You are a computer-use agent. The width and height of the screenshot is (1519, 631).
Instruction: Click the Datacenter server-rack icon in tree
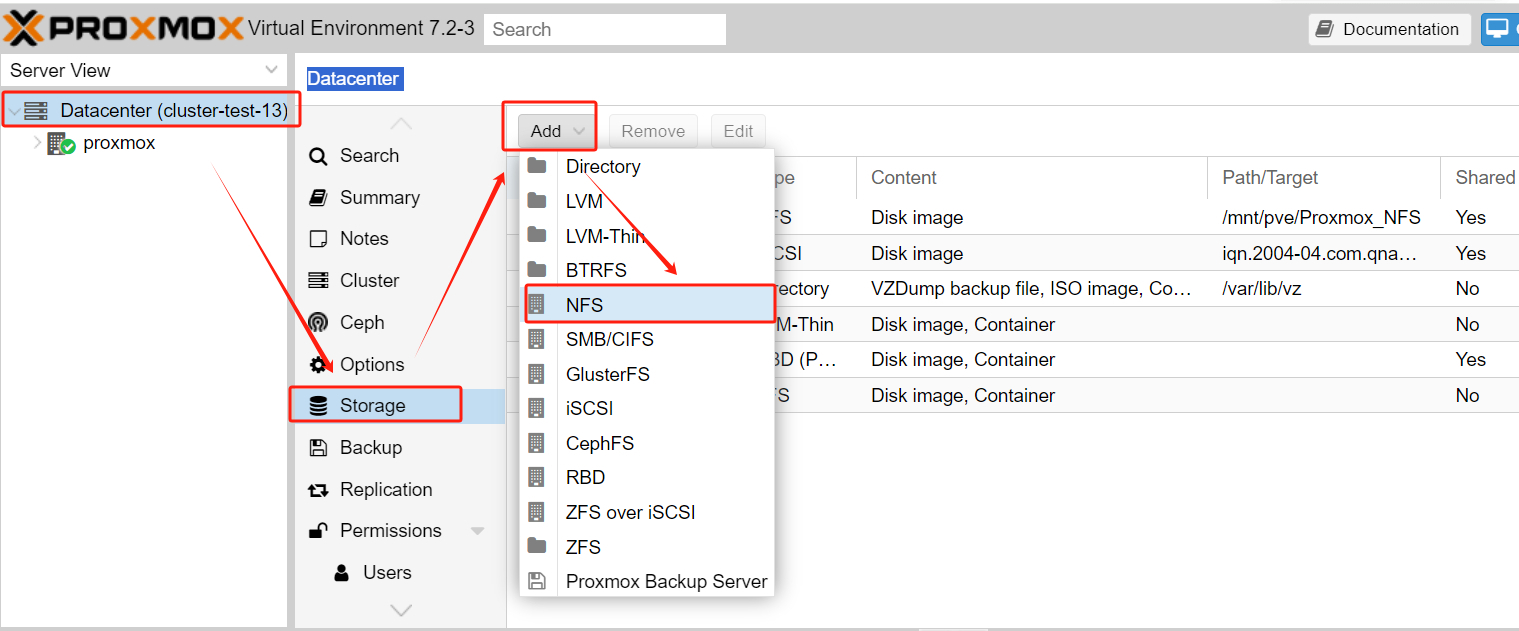[36, 111]
